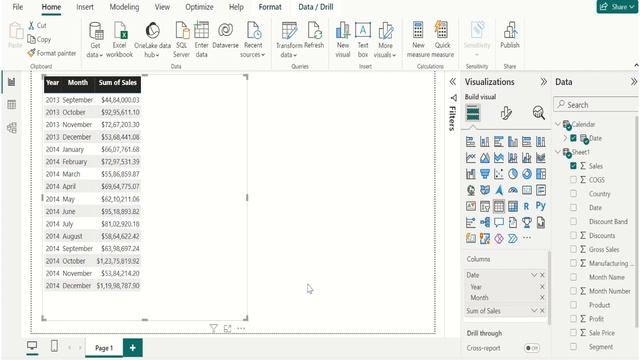Select the Python visual
This screenshot has width=640, height=360.
tap(540, 206)
